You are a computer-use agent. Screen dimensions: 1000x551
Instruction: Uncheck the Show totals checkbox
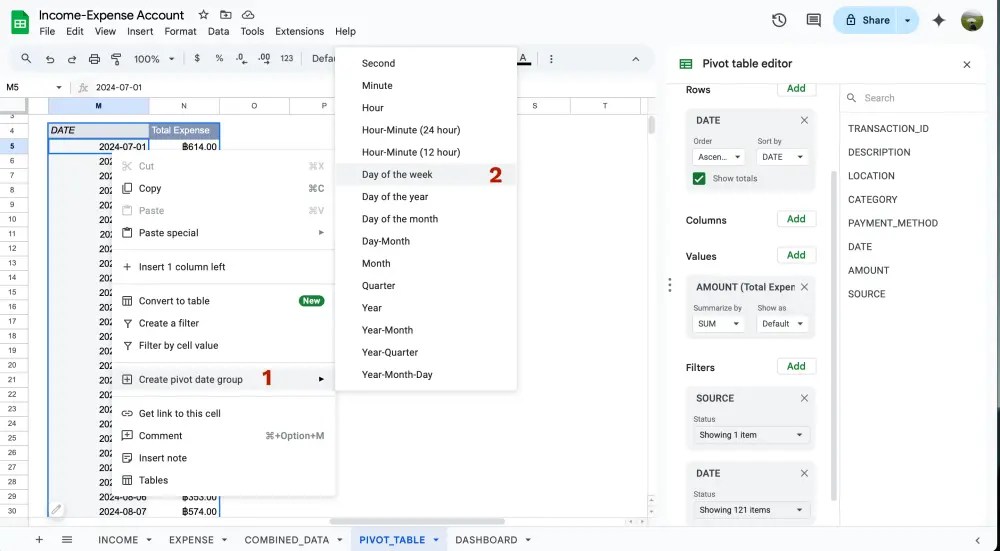699,178
